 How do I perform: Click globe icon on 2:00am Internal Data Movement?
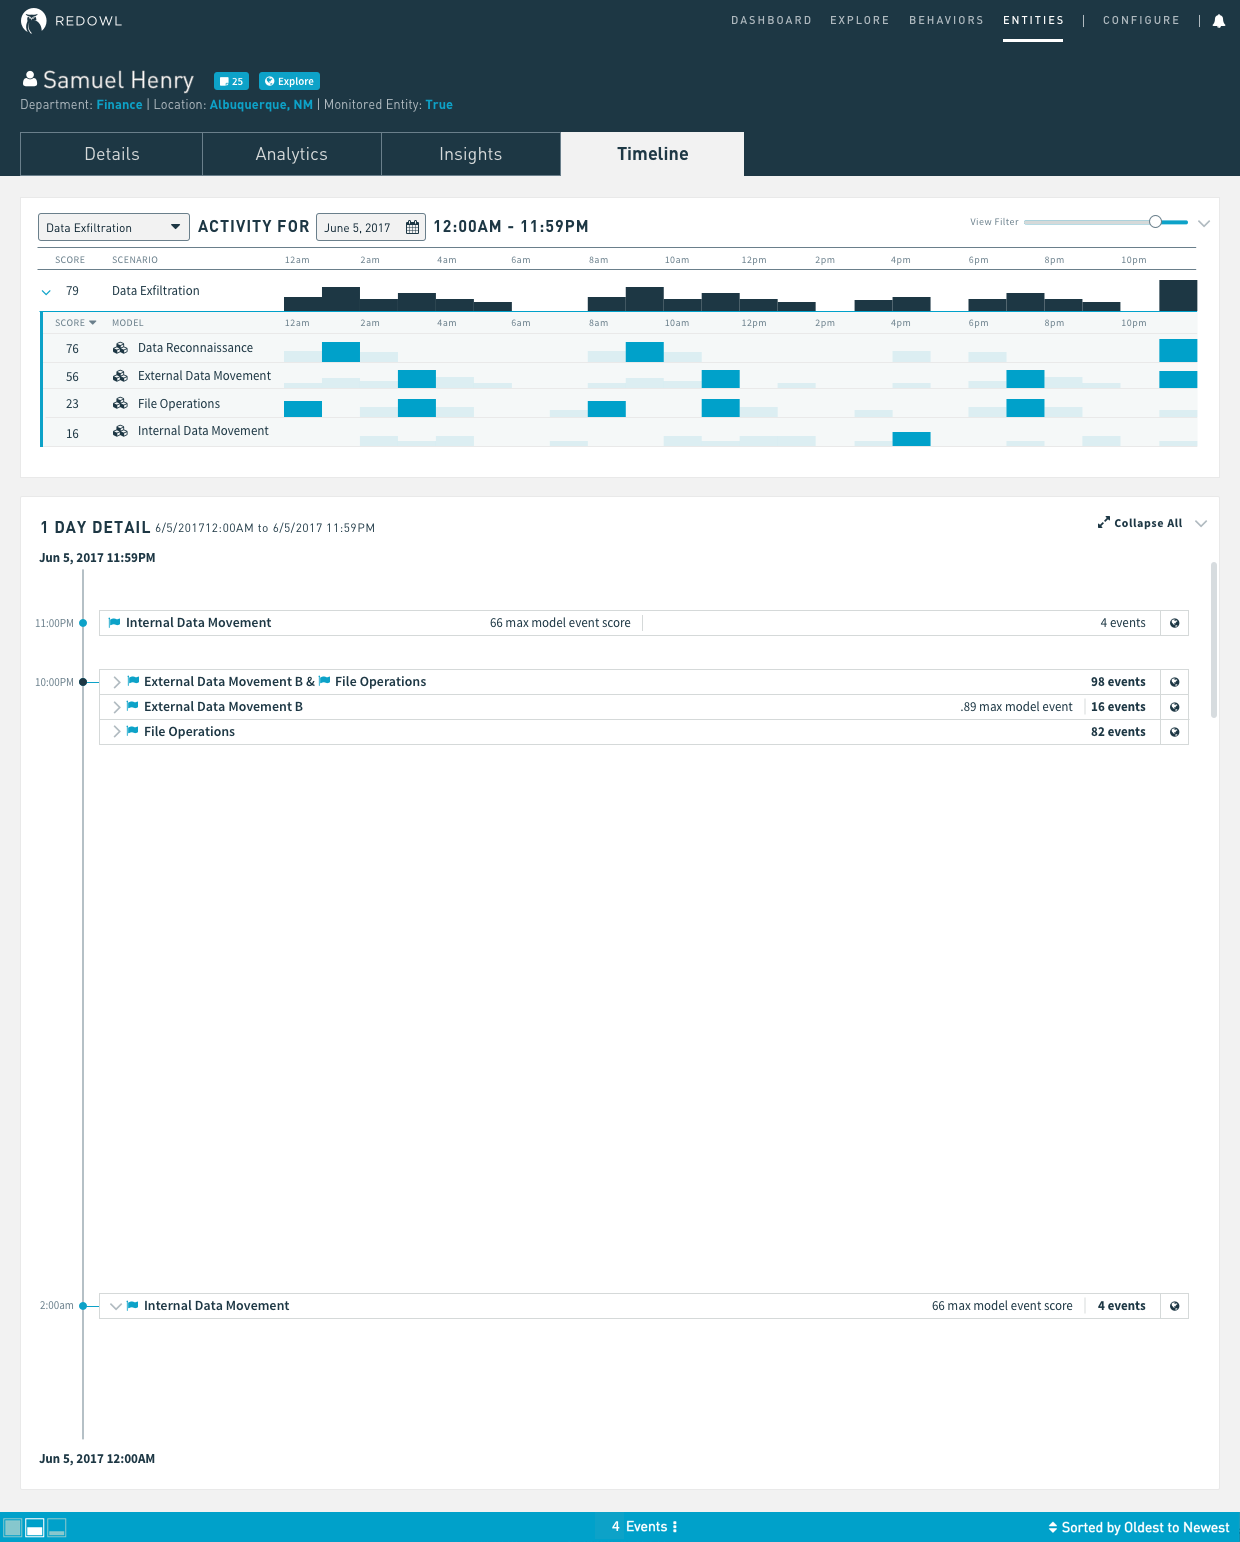click(x=1174, y=1306)
